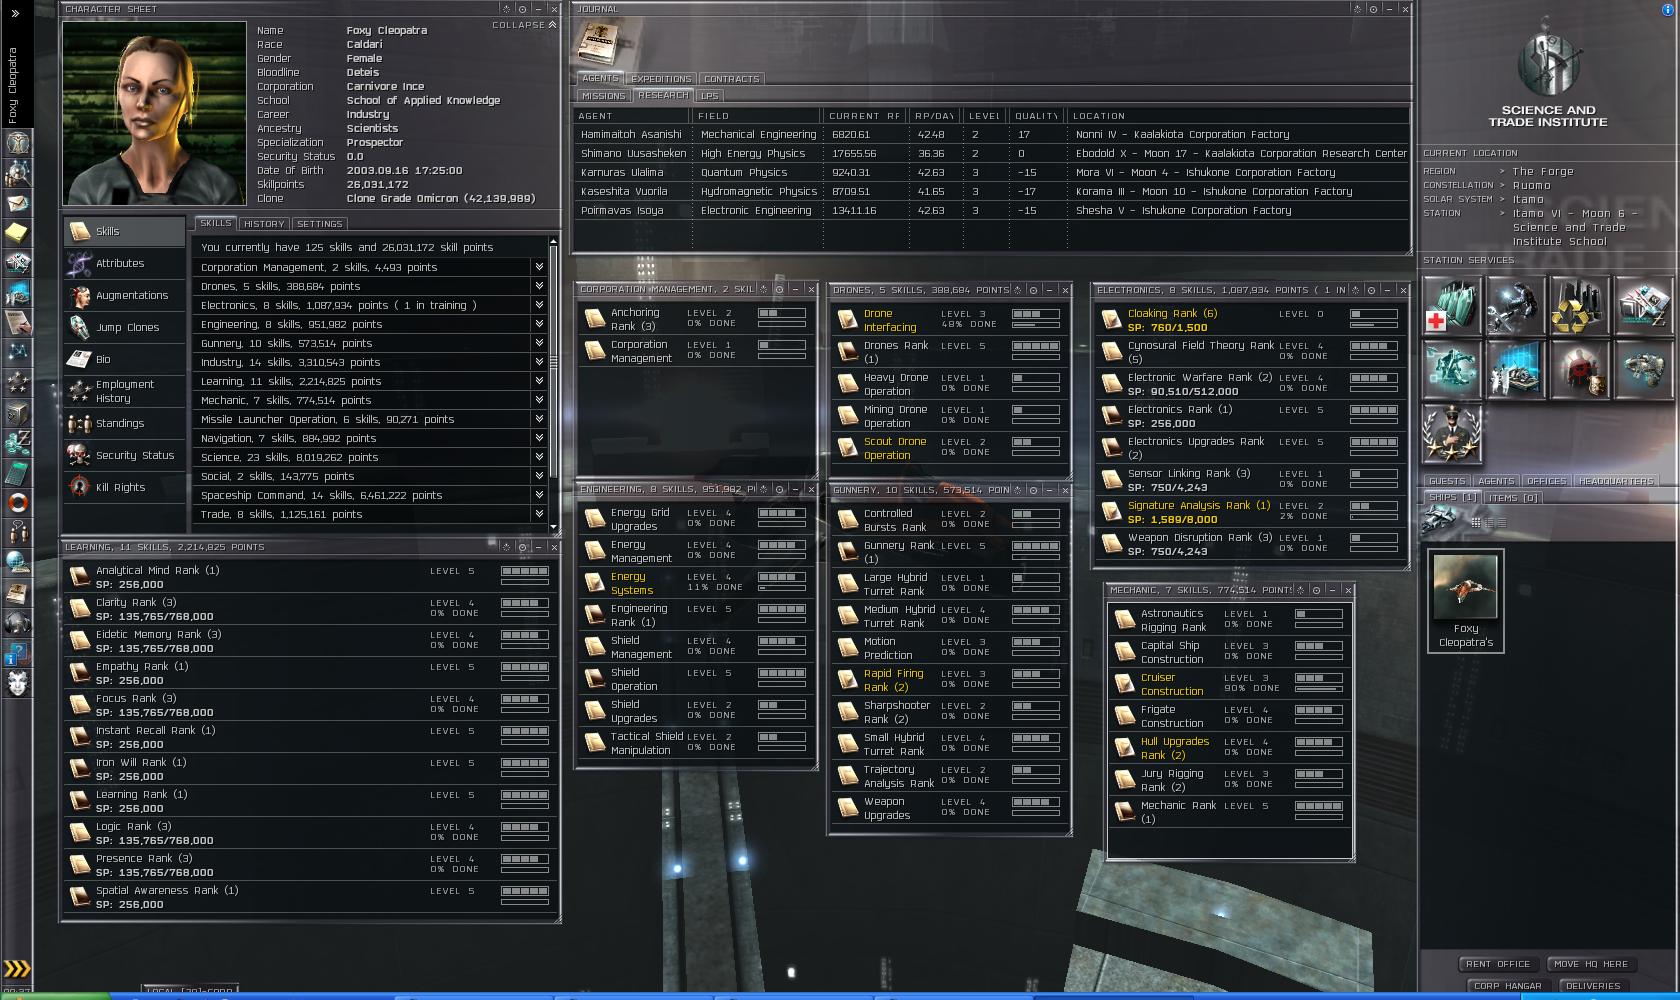Open the officer with gold stars station service

[x=1451, y=433]
